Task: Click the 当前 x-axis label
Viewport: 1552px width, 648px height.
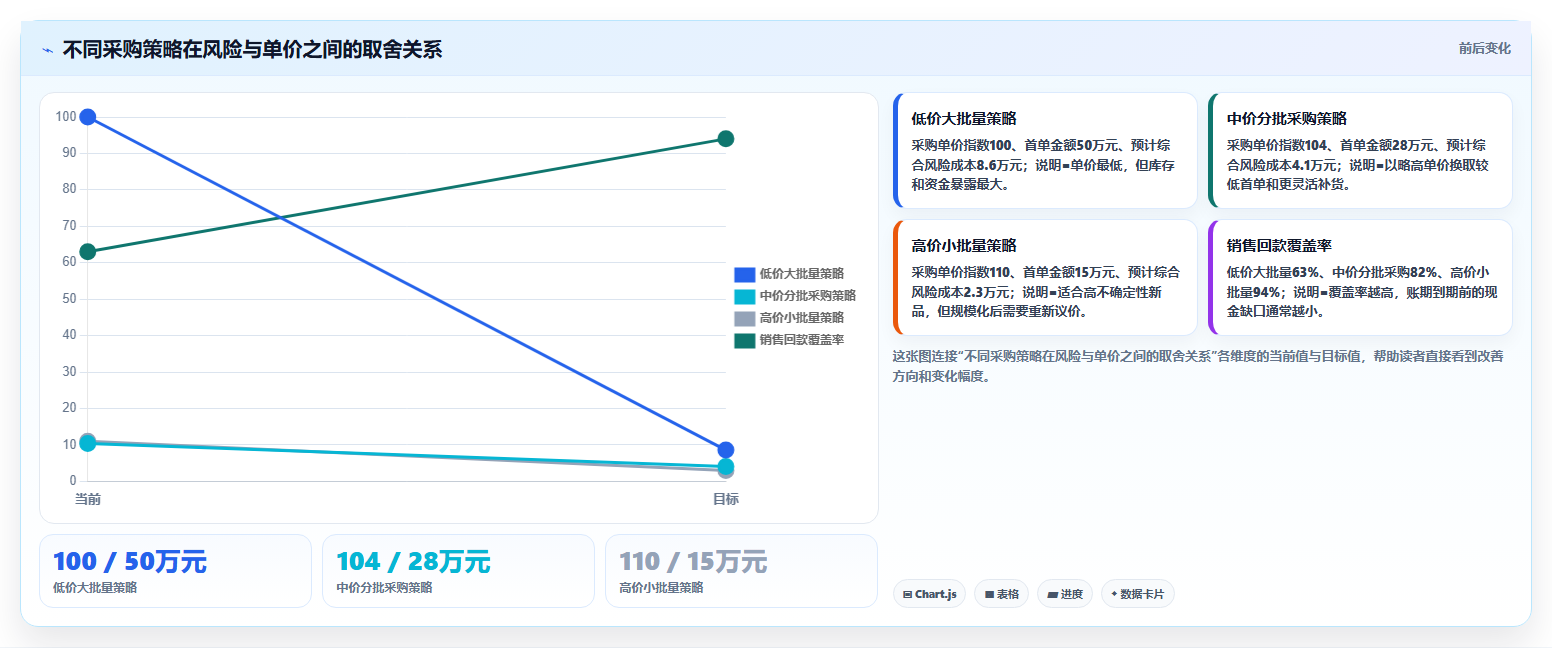Action: tap(87, 499)
